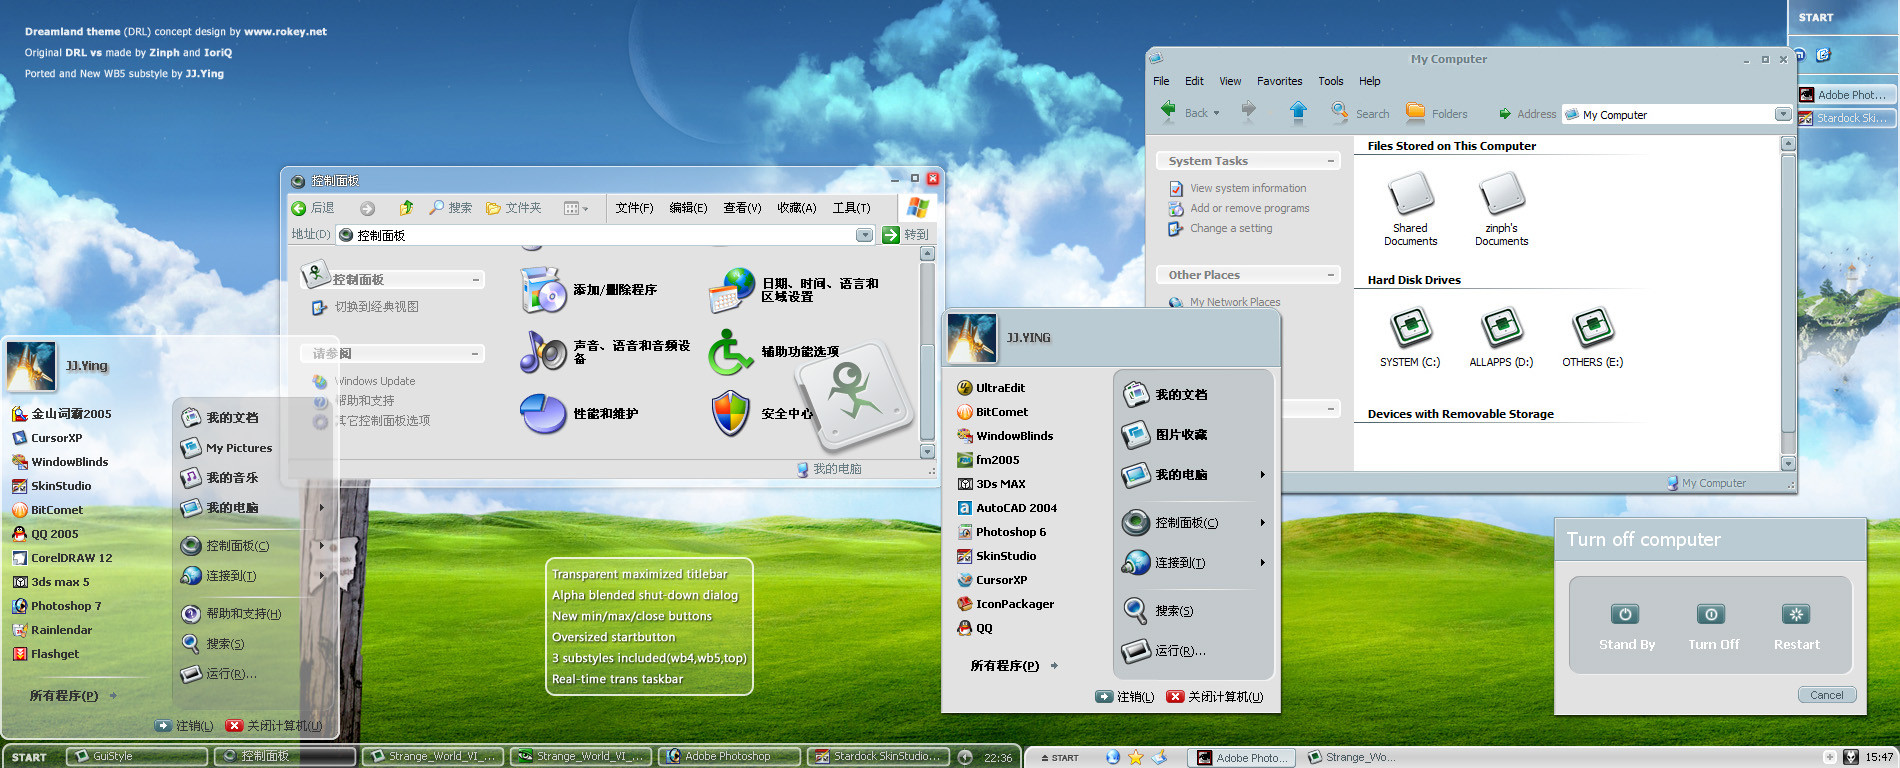Open 我的音乐 in the start menu
The image size is (1900, 768).
point(220,478)
